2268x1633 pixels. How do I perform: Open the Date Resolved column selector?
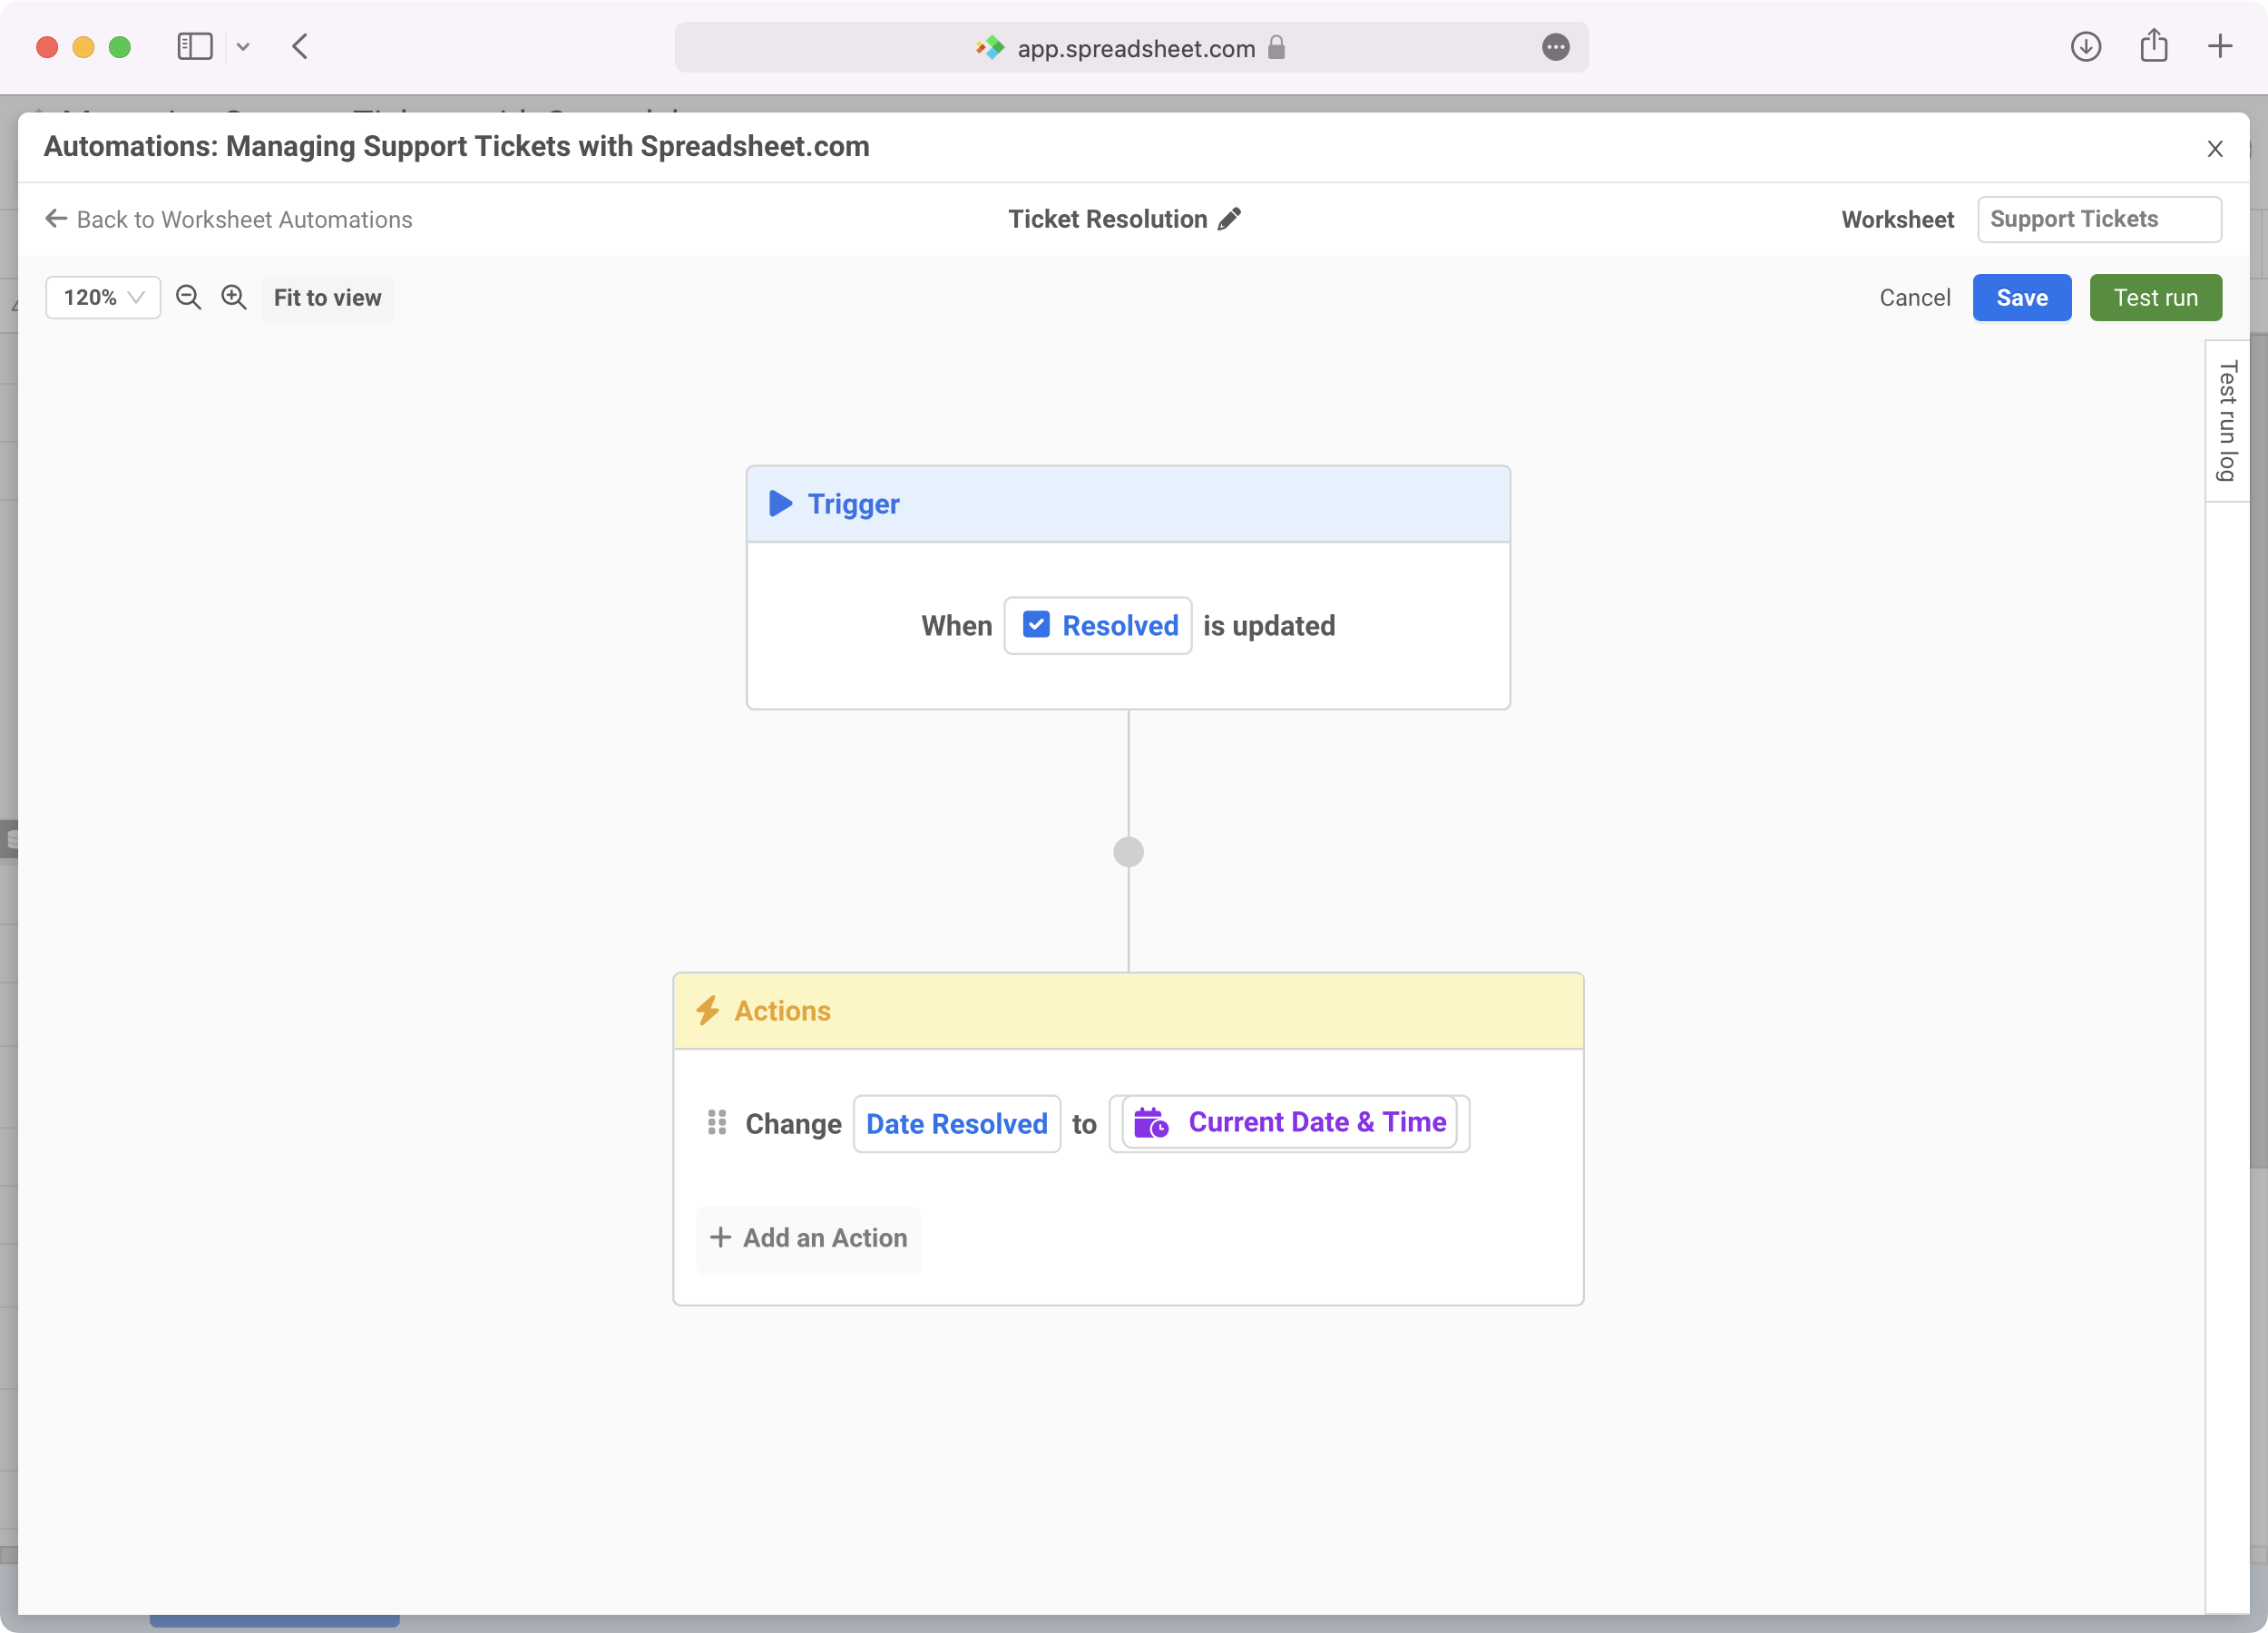[x=956, y=1124]
